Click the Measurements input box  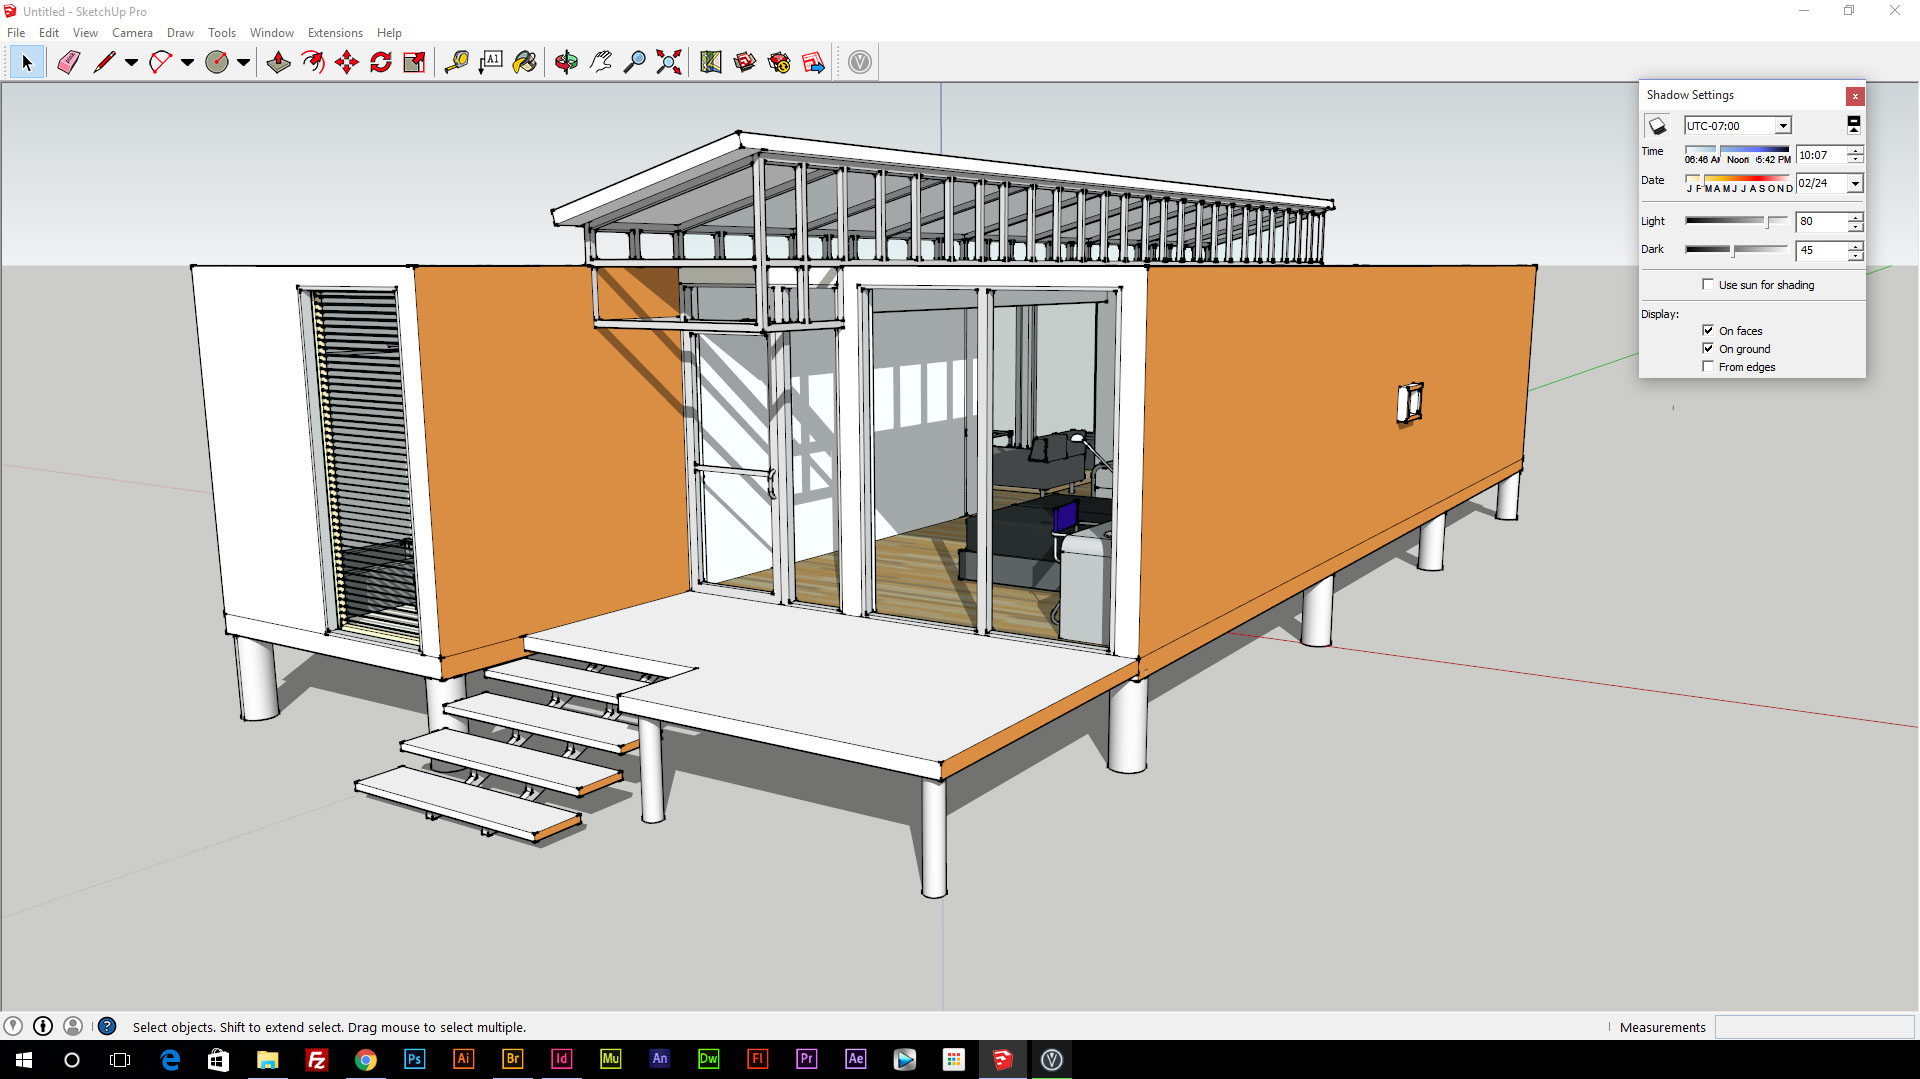click(1814, 1027)
